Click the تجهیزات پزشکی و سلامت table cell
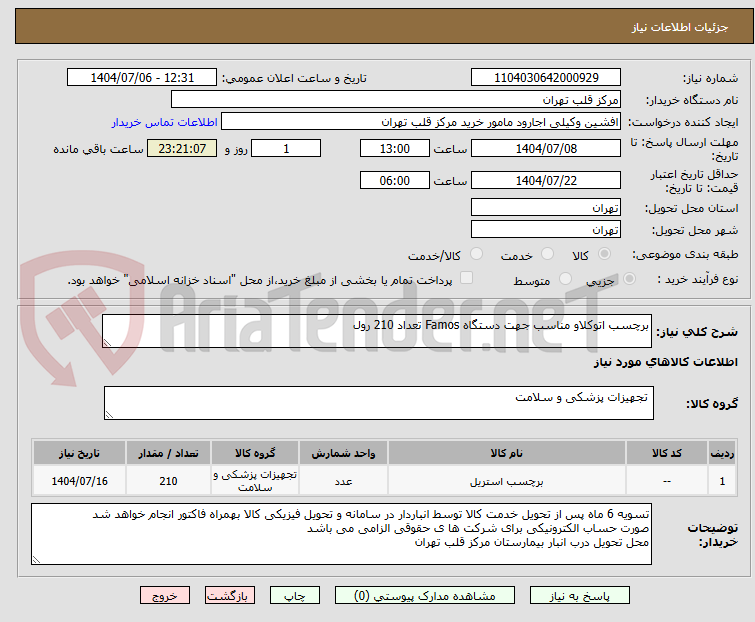The height and width of the screenshot is (622, 755). (255, 481)
